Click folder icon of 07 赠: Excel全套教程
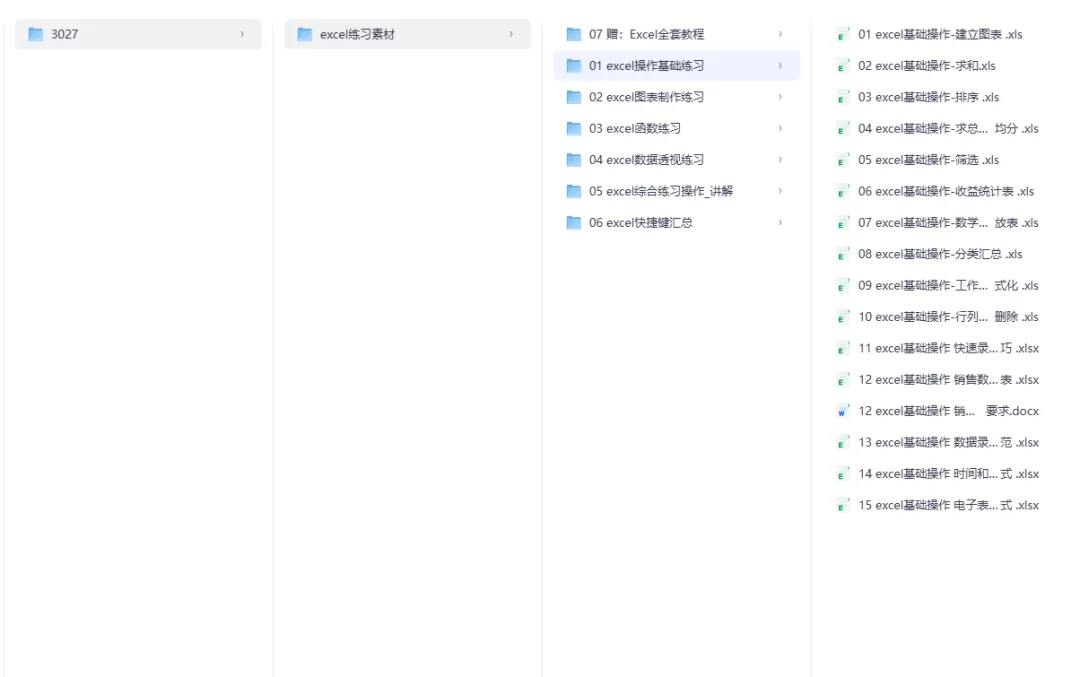The image size is (1080, 677). pos(574,34)
